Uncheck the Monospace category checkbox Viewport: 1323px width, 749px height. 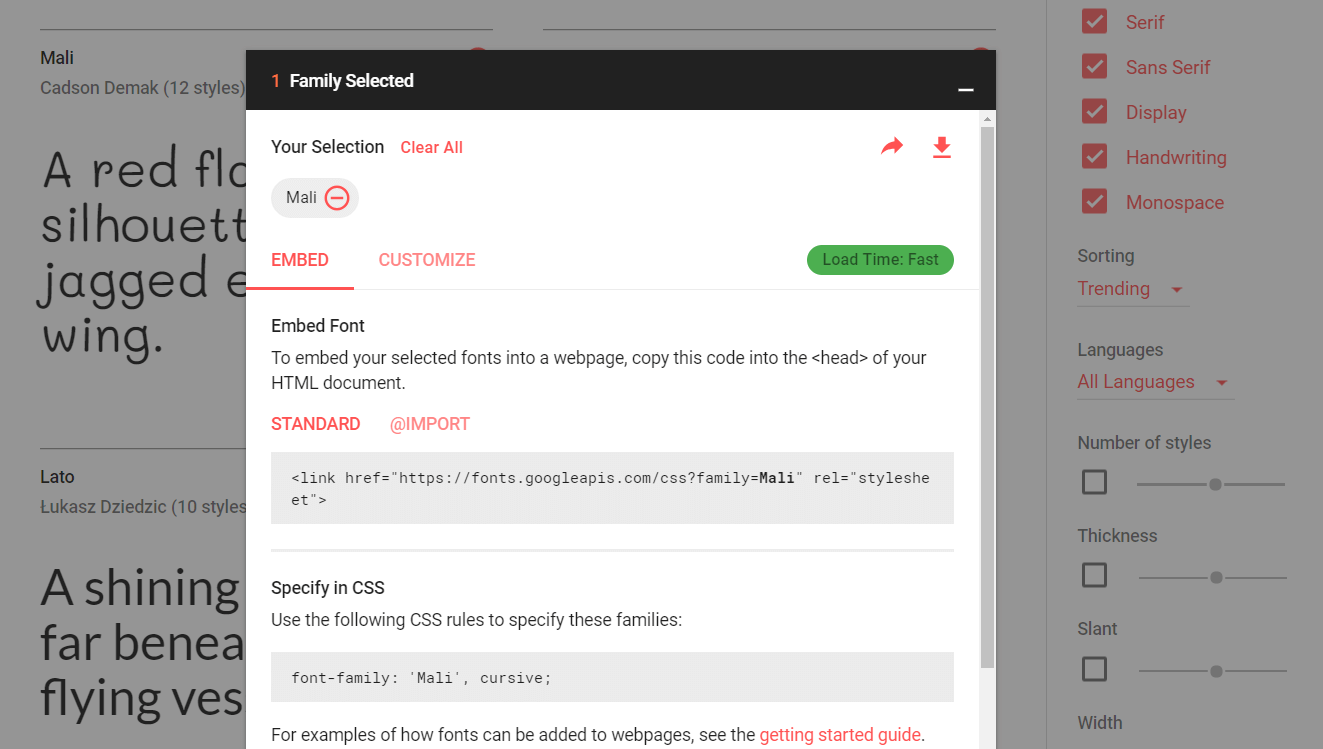(1094, 202)
